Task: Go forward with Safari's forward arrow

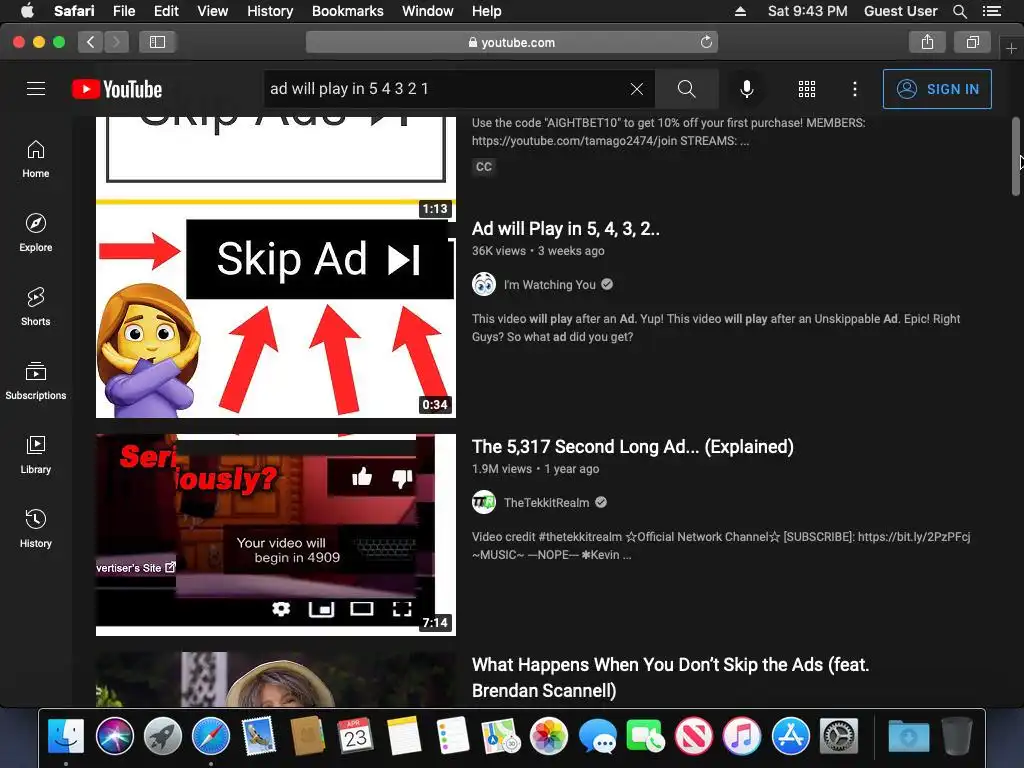Action: (116, 42)
